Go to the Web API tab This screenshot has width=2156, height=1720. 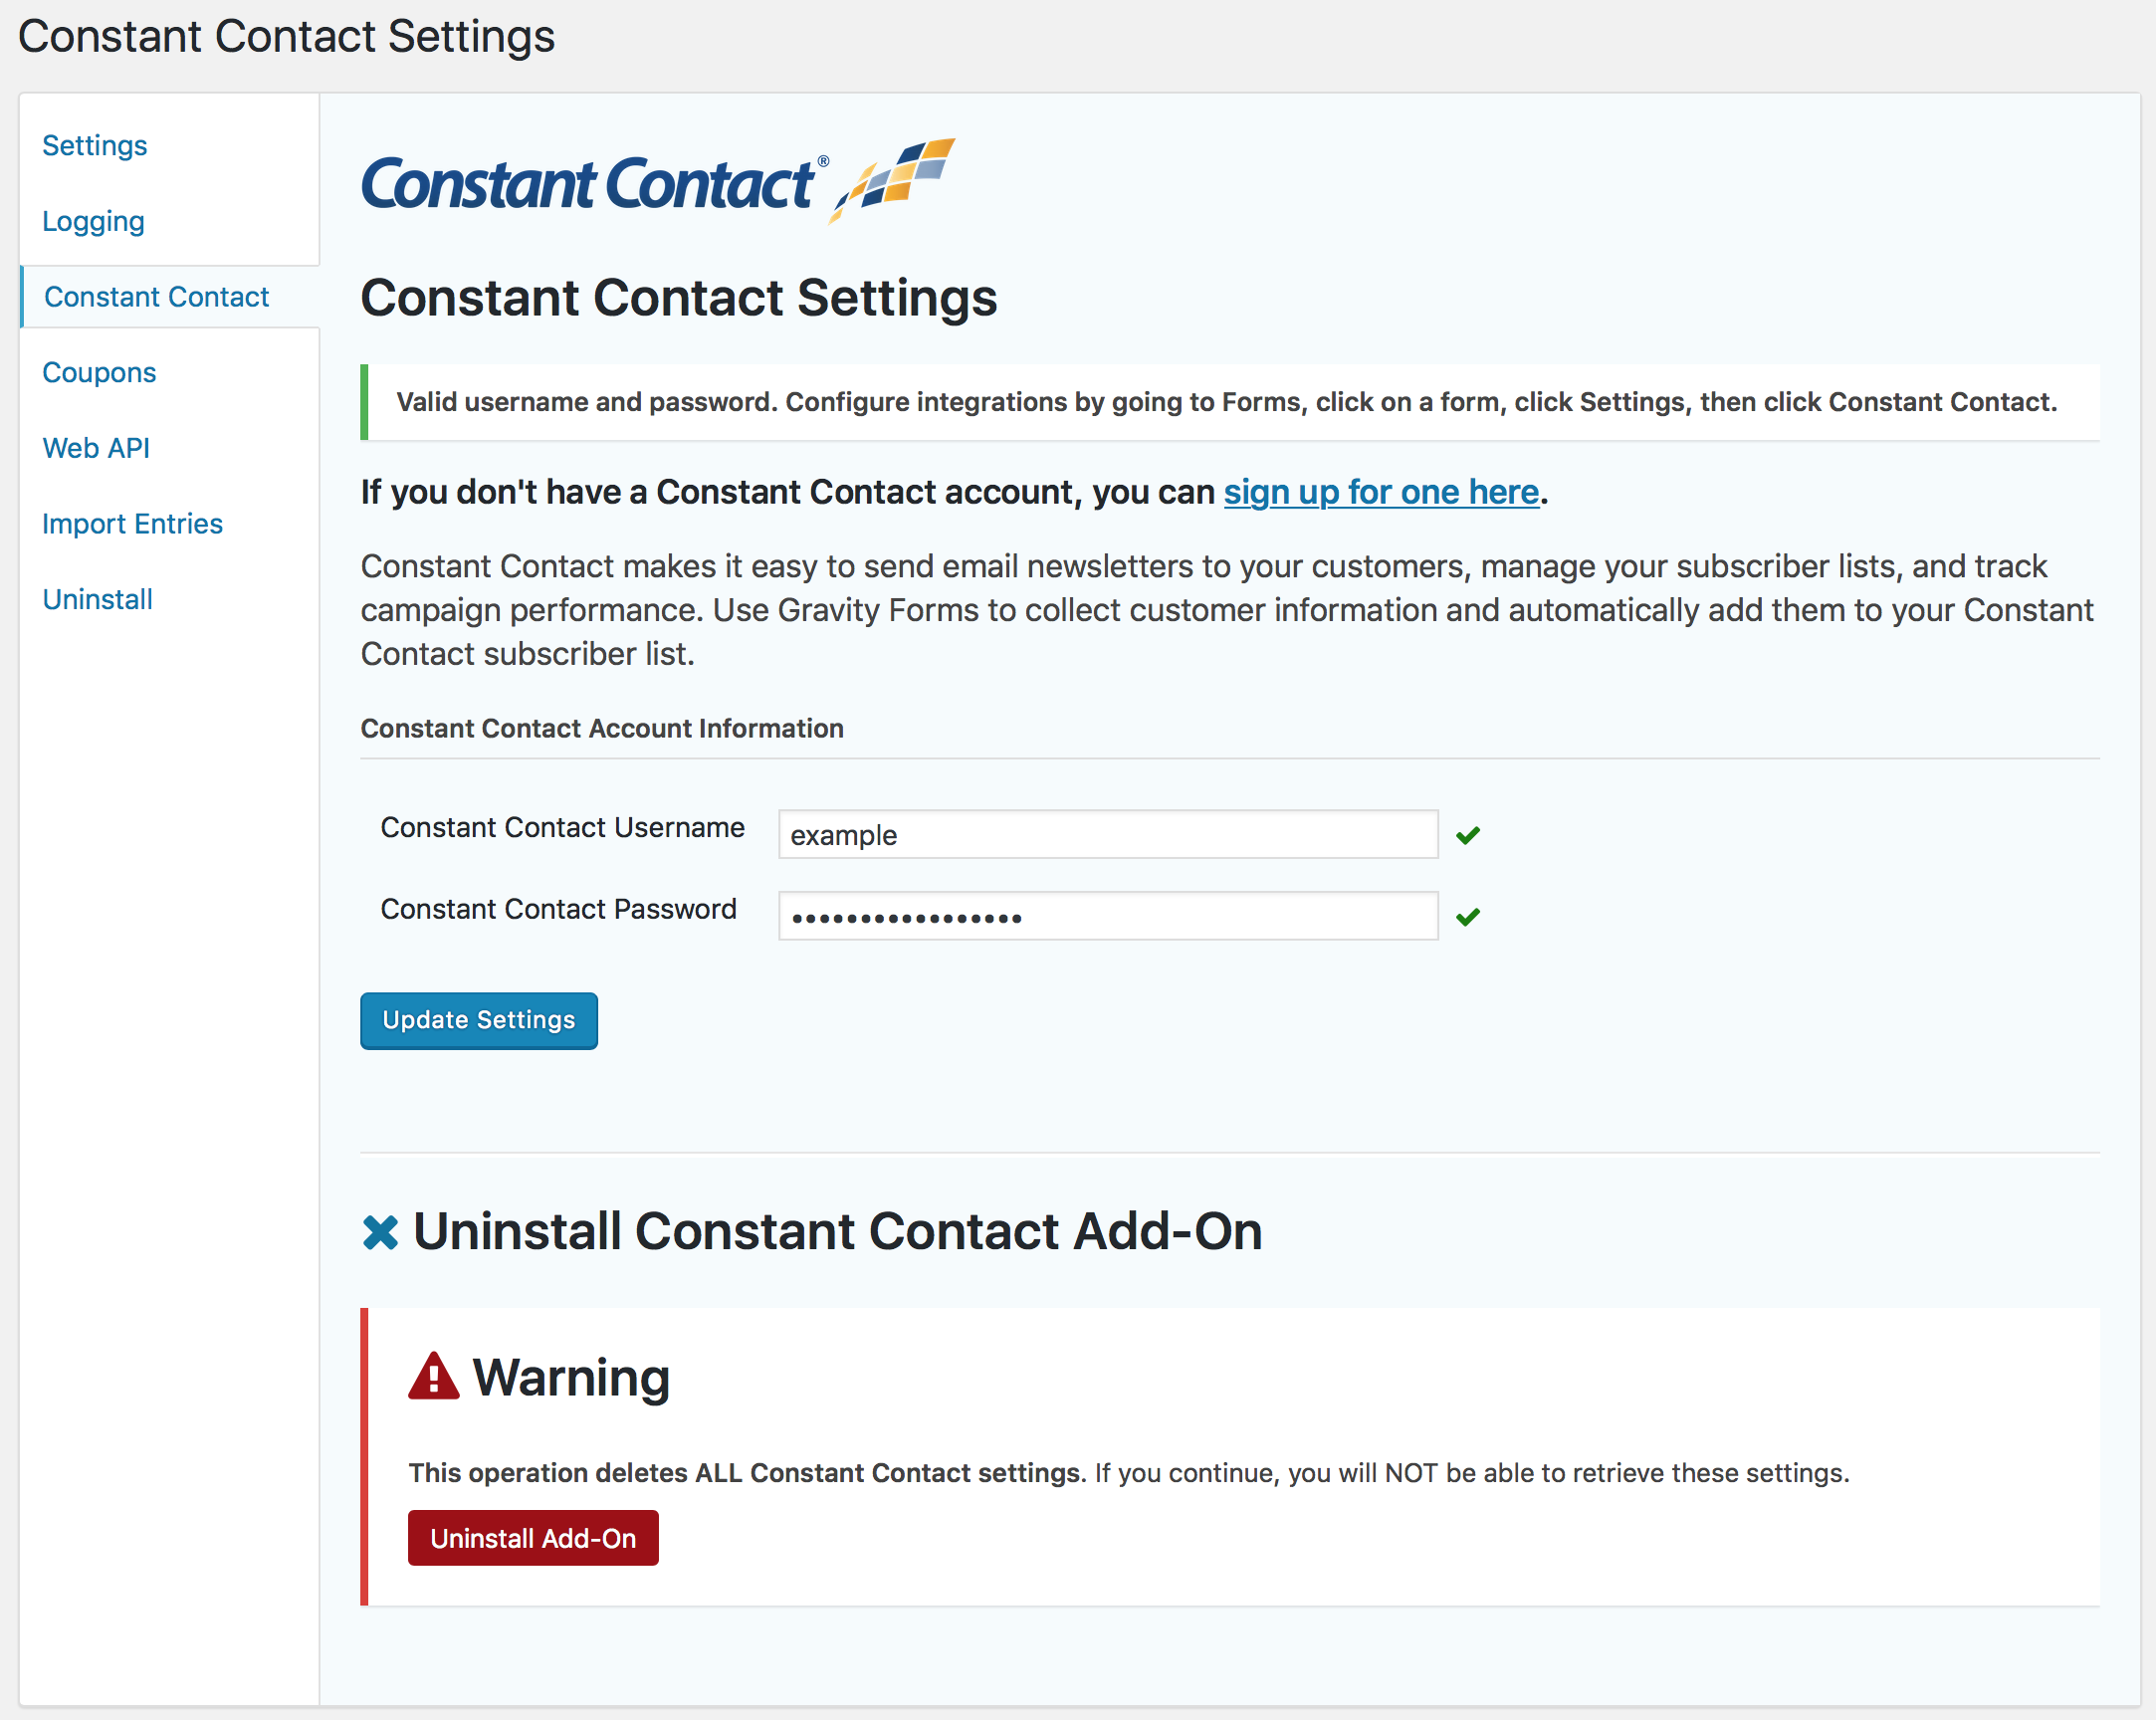[96, 448]
